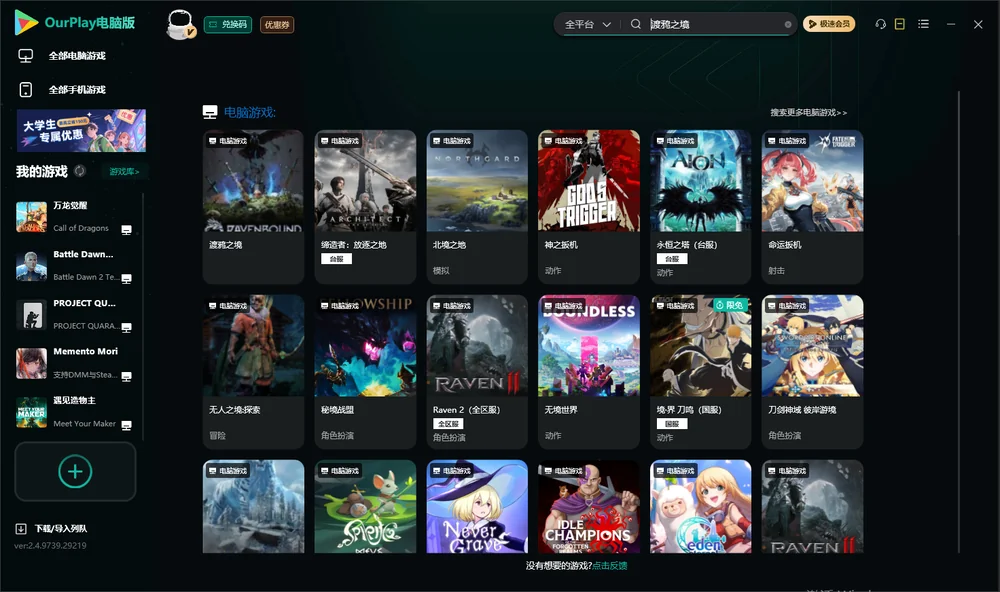Open the 大学生专属优惠 promo banner
The width and height of the screenshot is (1000, 592).
(x=81, y=131)
